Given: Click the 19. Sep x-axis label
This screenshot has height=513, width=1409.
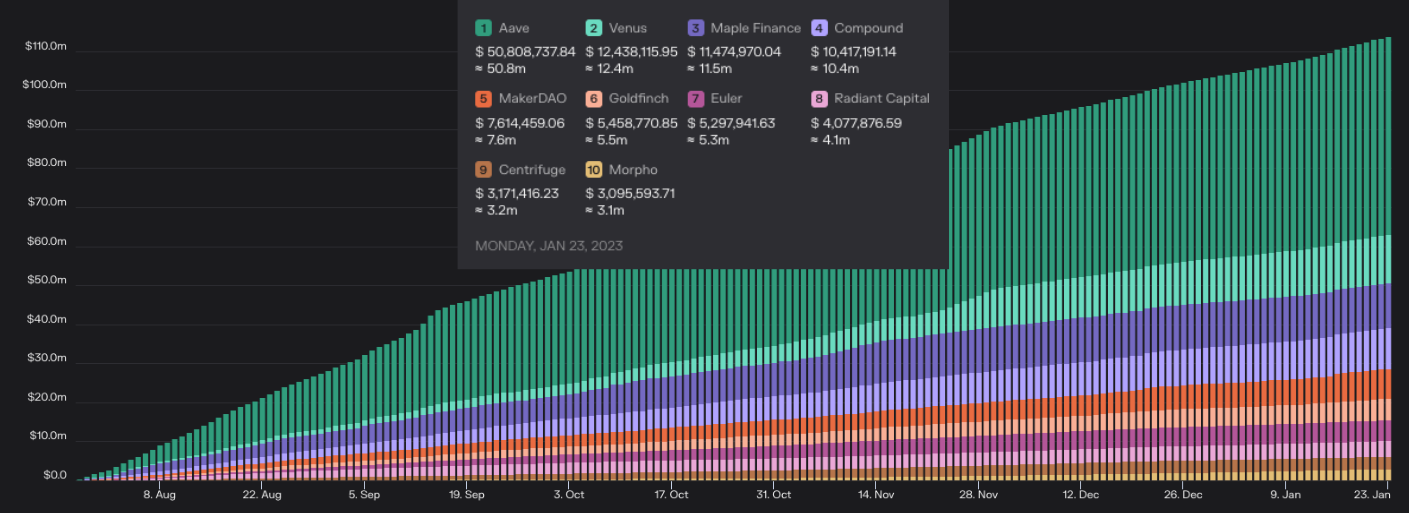Looking at the screenshot, I should pos(467,494).
